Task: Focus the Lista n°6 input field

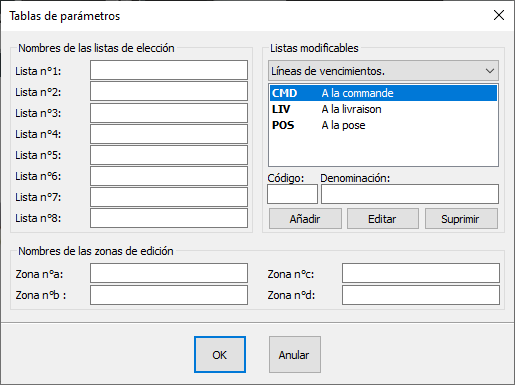Action: (169, 176)
